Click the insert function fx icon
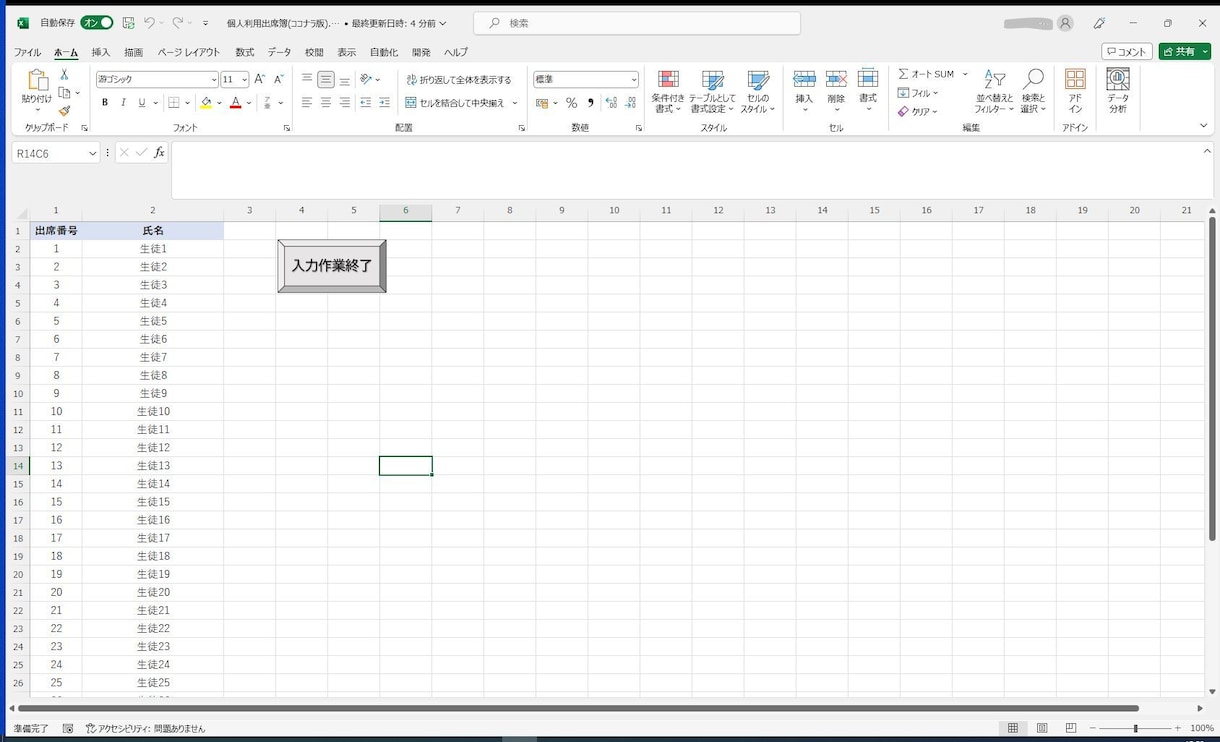This screenshot has height=742, width=1220. pos(159,153)
